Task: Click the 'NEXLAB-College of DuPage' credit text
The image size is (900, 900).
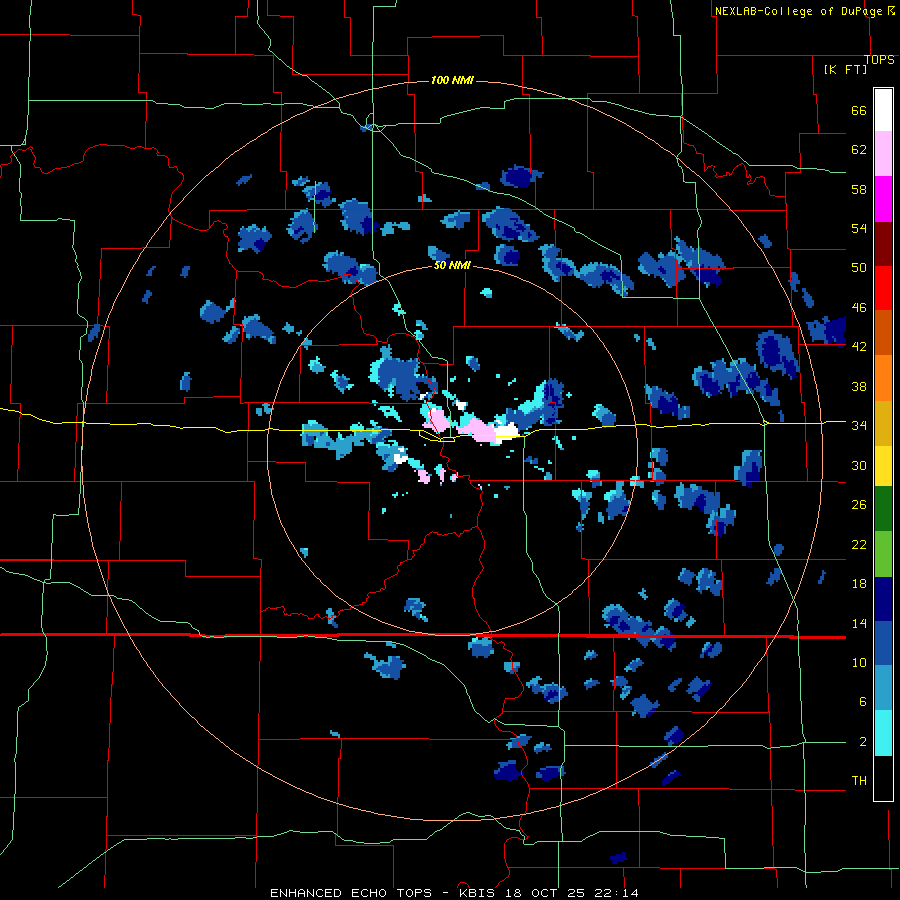Action: [x=798, y=11]
